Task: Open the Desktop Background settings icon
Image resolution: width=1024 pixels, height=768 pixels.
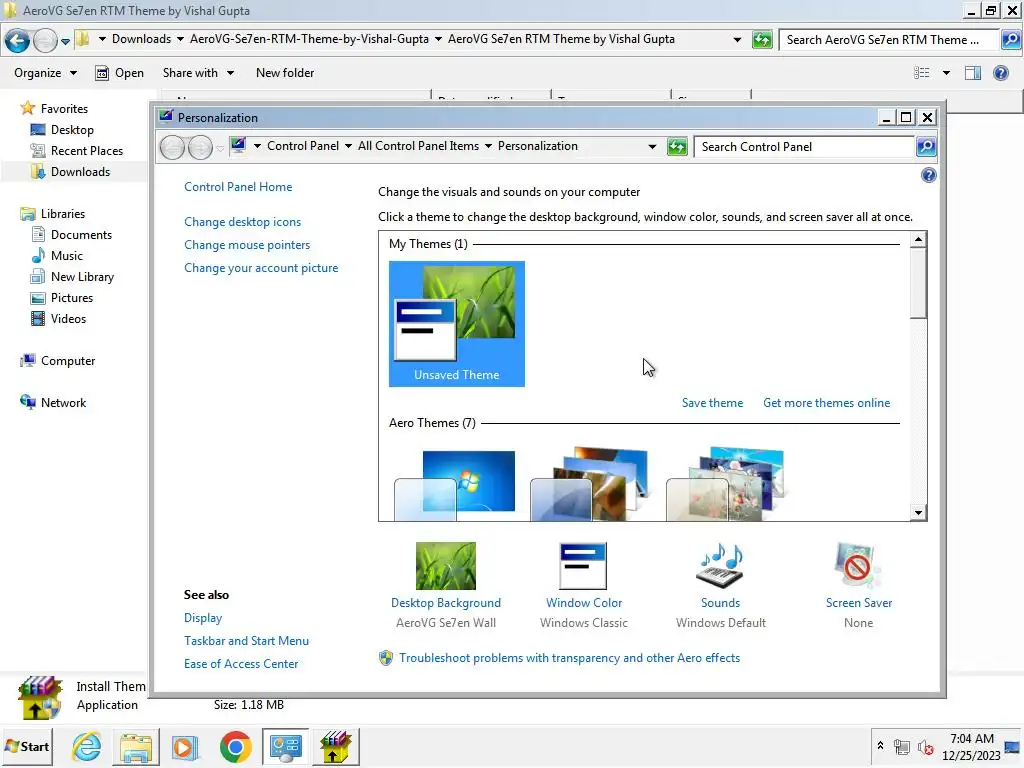Action: [x=445, y=566]
